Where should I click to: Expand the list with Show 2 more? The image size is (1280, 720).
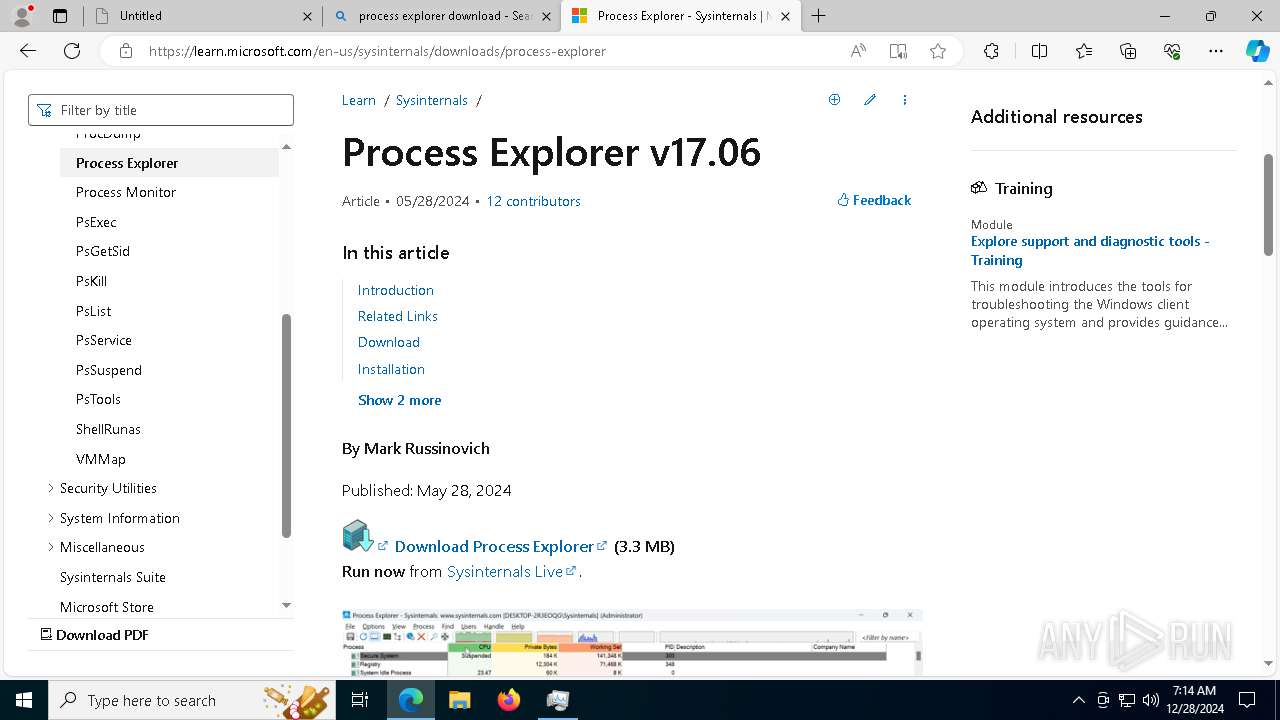tap(399, 400)
